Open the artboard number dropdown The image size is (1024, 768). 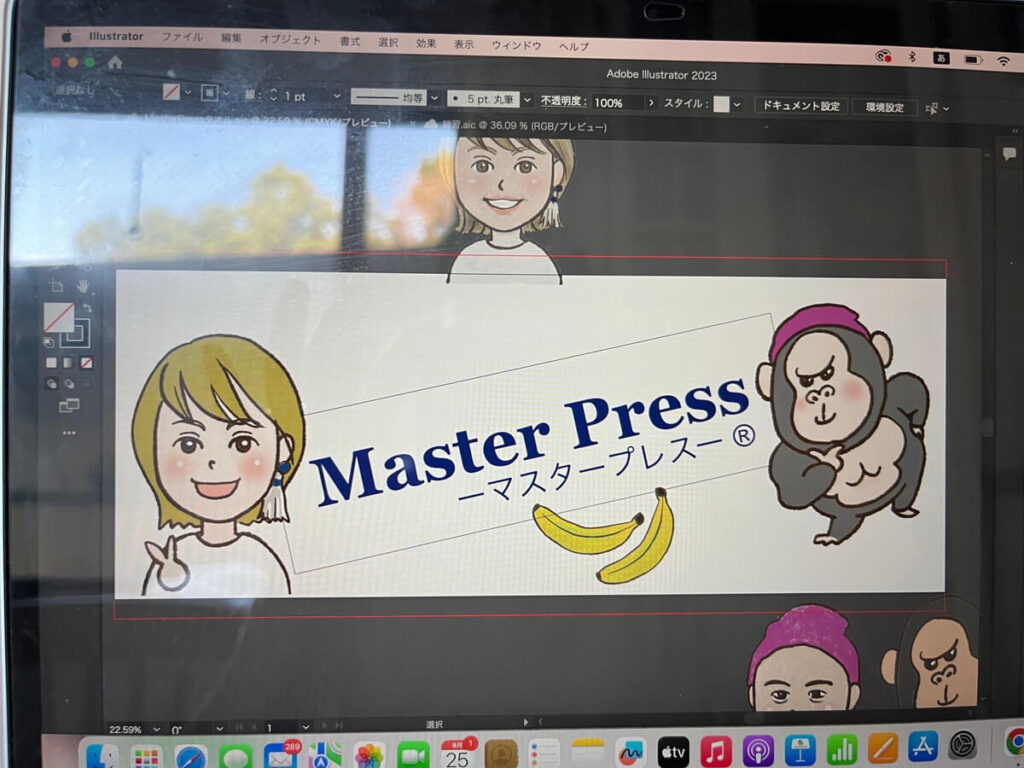click(x=306, y=727)
